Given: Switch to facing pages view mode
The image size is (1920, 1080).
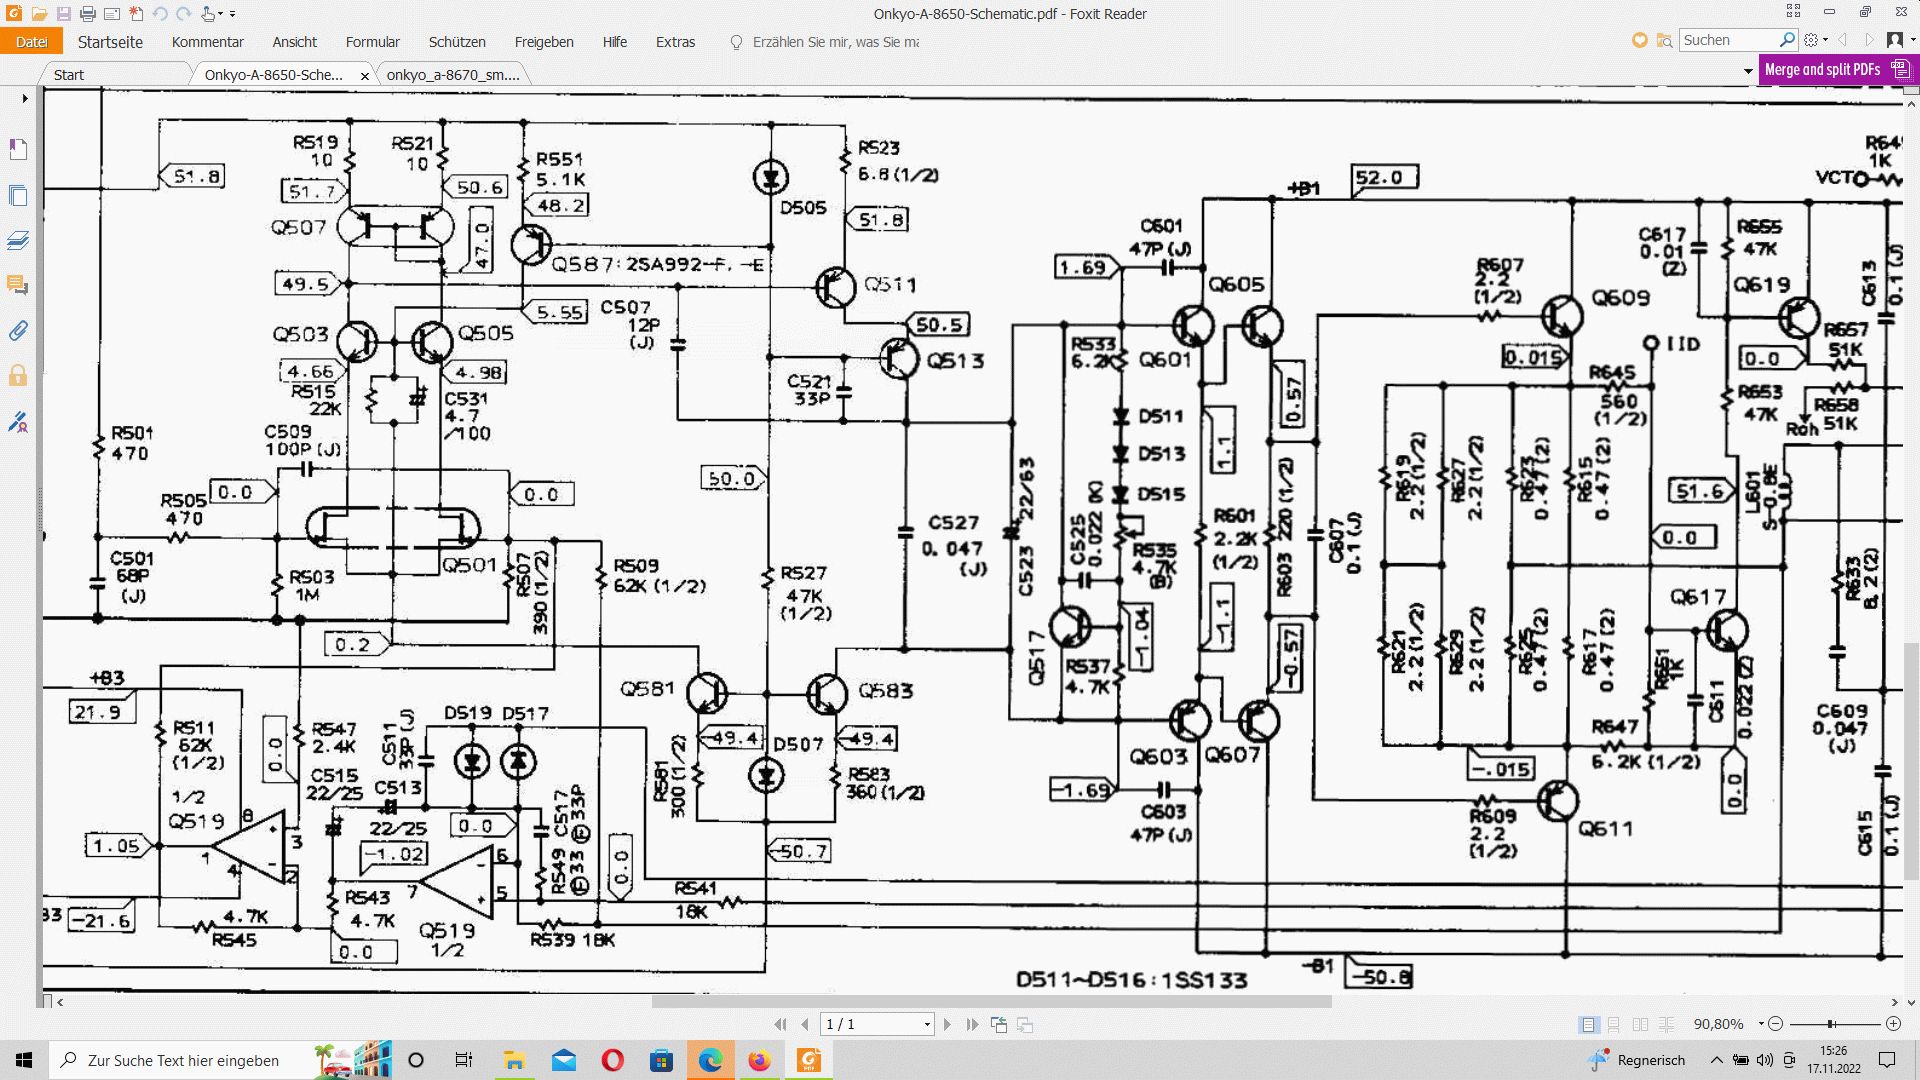Looking at the screenshot, I should 1640,1024.
